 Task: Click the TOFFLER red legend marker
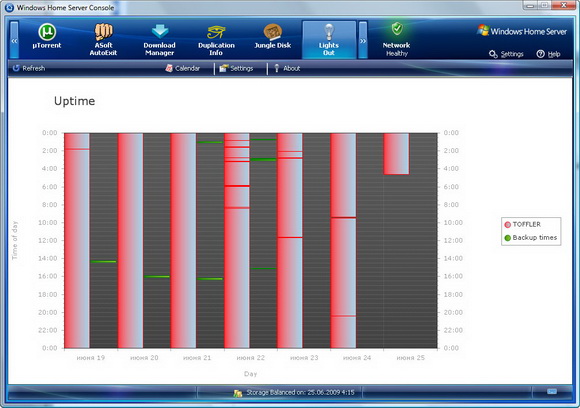(508, 225)
